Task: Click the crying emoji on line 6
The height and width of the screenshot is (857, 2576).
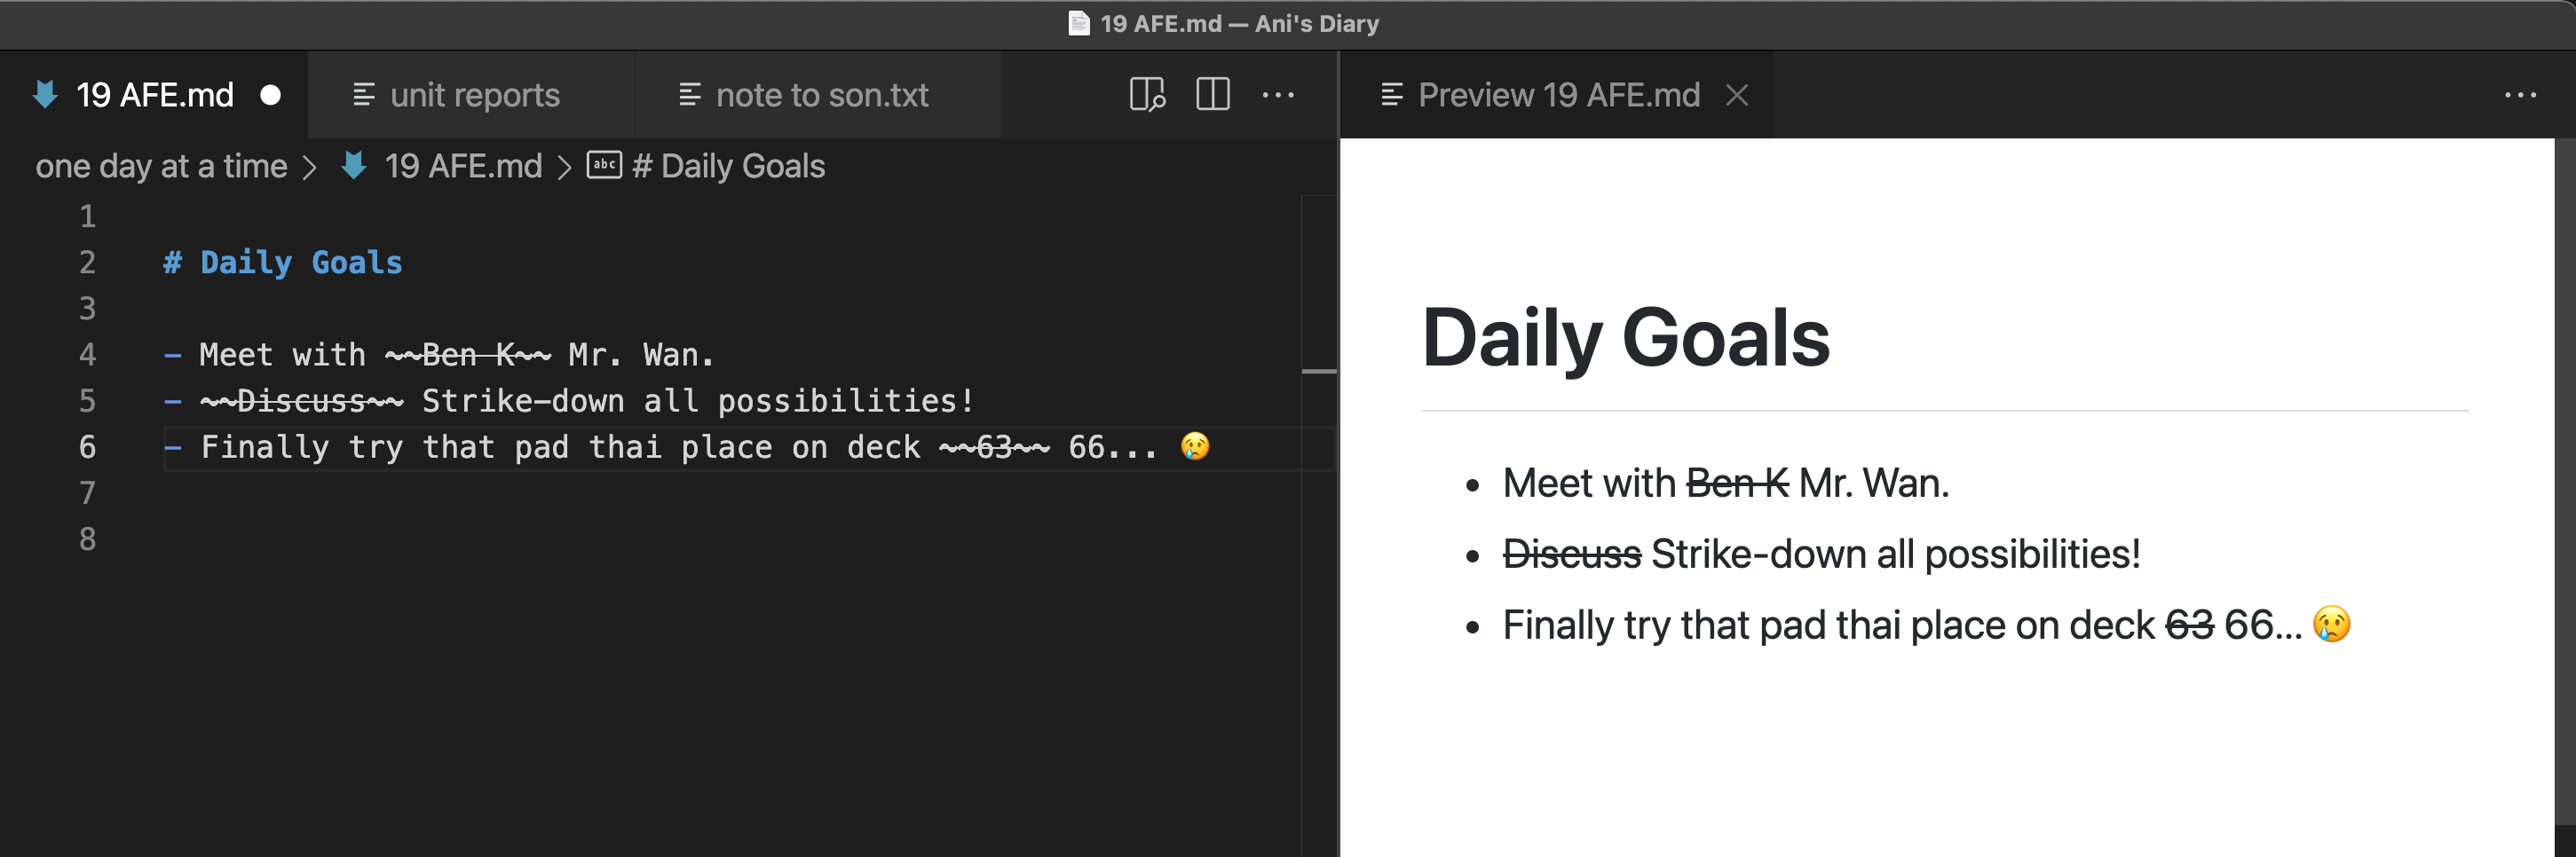Action: (x=1196, y=447)
